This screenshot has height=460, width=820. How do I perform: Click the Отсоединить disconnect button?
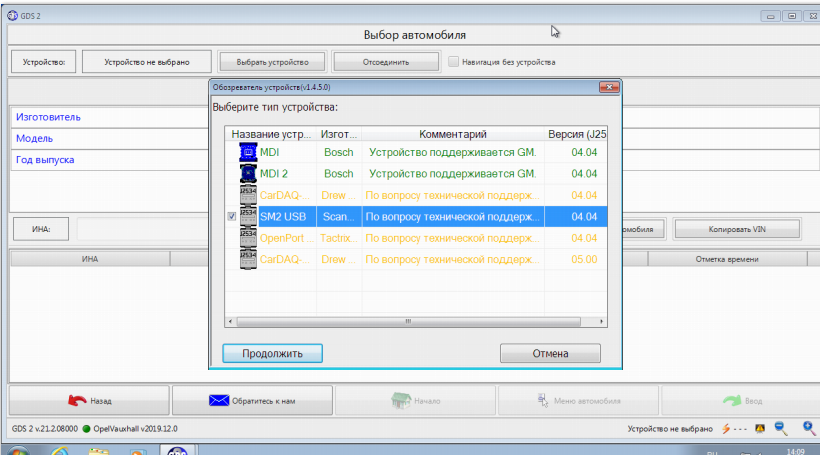click(x=386, y=62)
